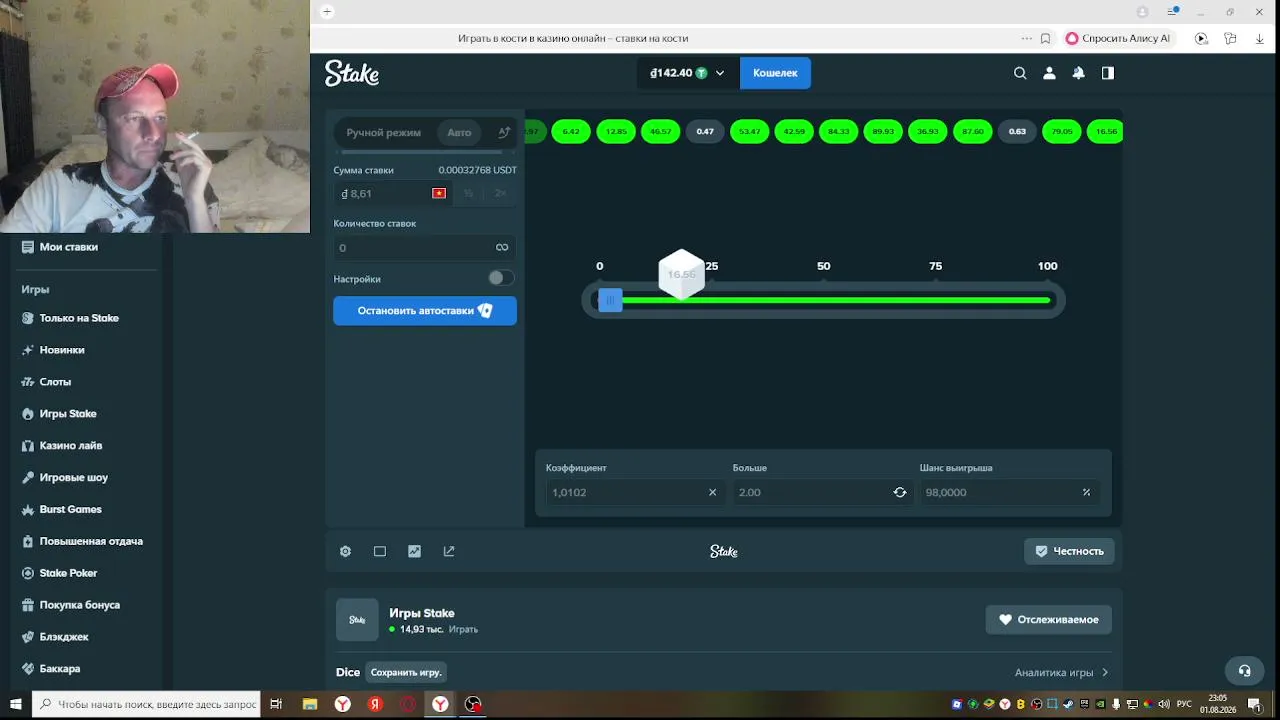This screenshot has width=1280, height=720.
Task: Show notifications via the bell icon
Action: (1078, 73)
